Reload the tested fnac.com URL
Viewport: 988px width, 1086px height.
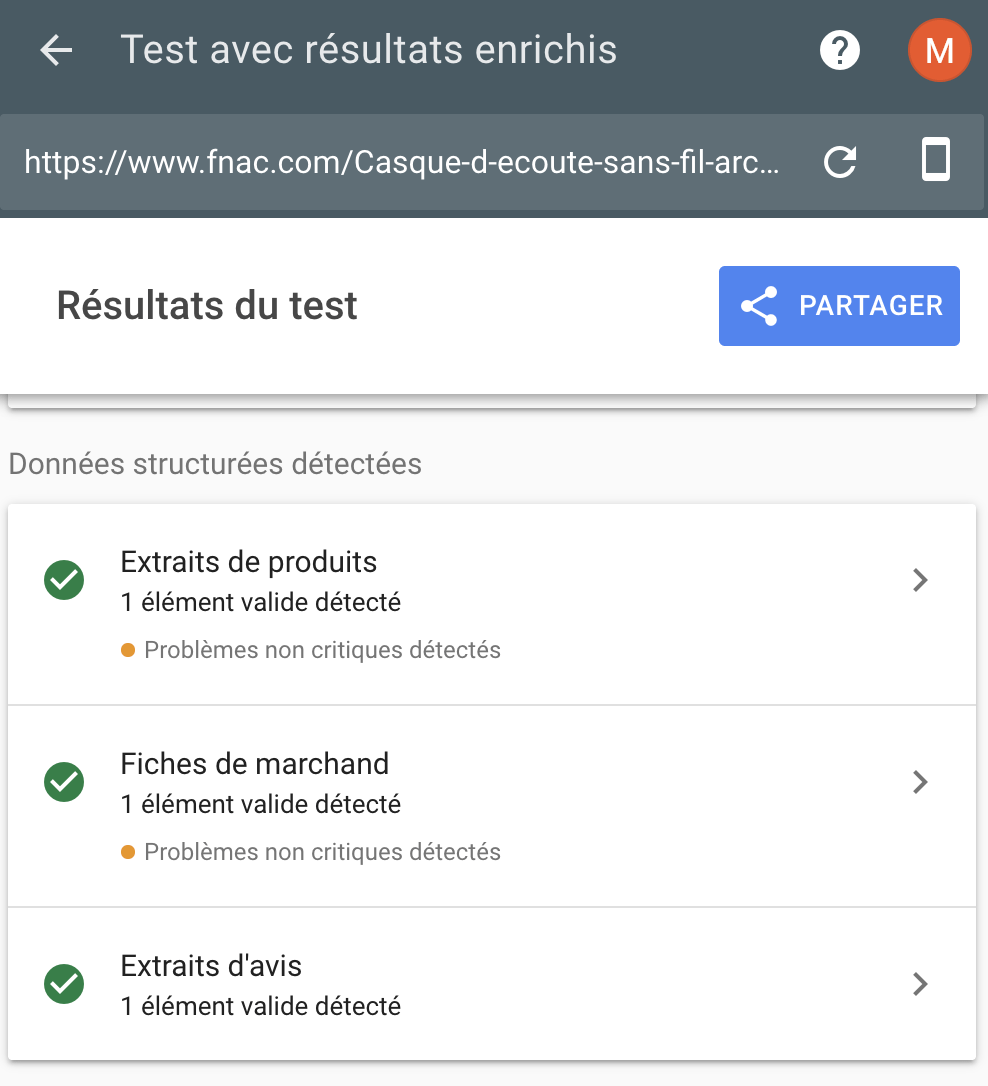tap(839, 162)
